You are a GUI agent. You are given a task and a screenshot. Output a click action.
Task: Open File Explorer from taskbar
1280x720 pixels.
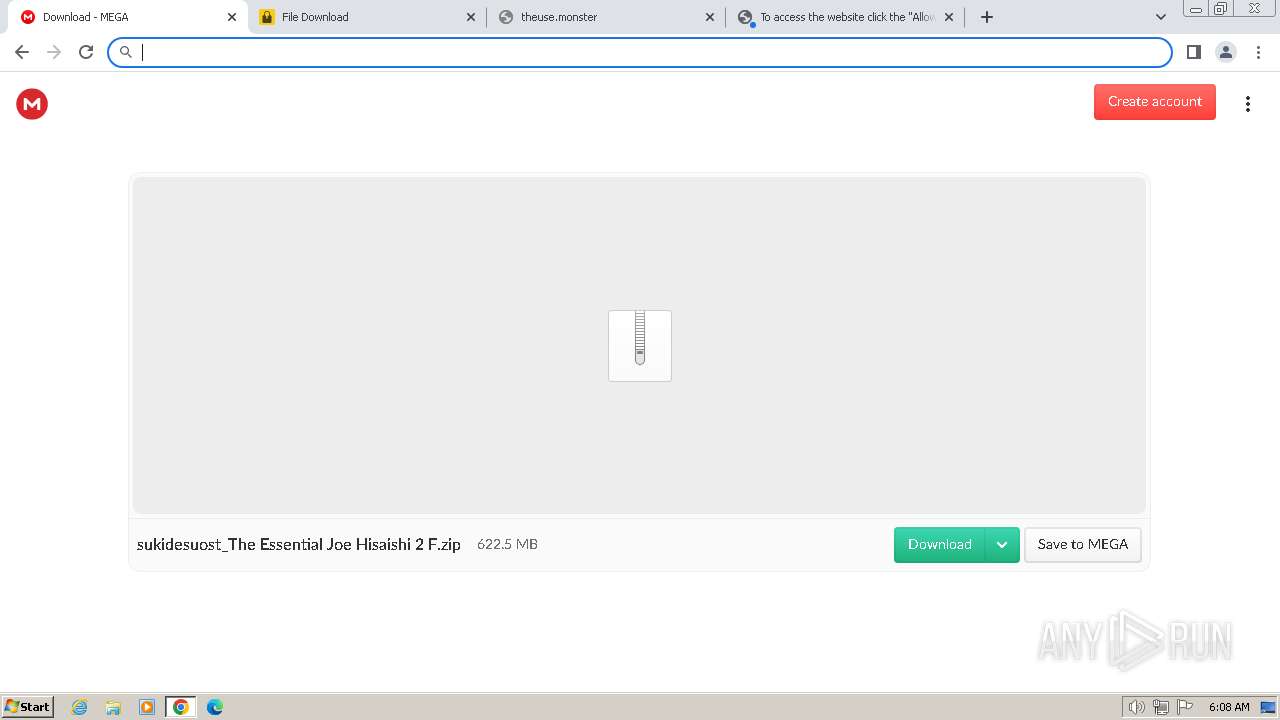pos(113,707)
